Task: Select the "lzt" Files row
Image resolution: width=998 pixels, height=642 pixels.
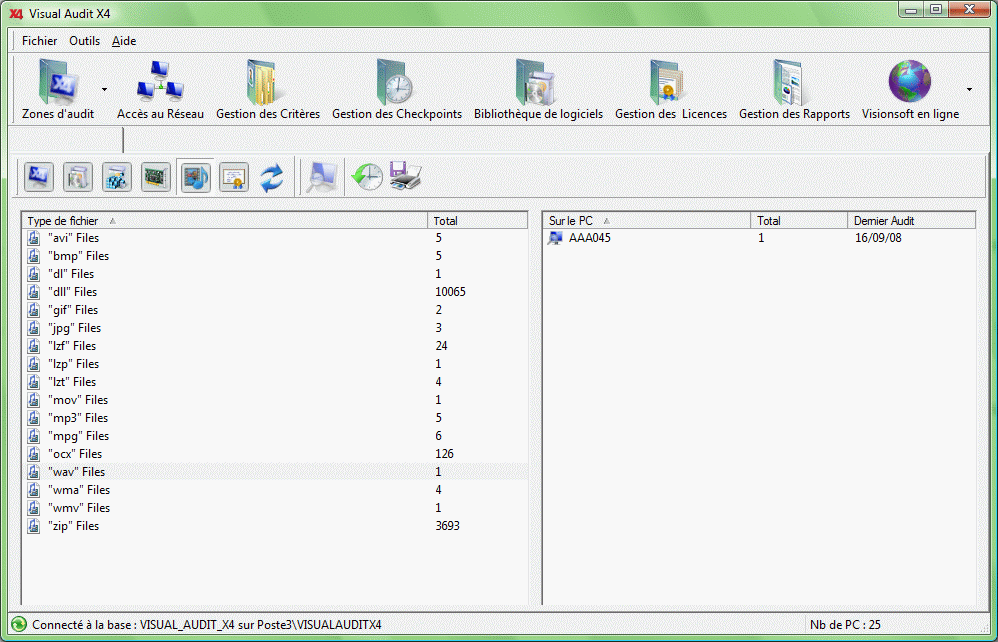Action: [275, 382]
